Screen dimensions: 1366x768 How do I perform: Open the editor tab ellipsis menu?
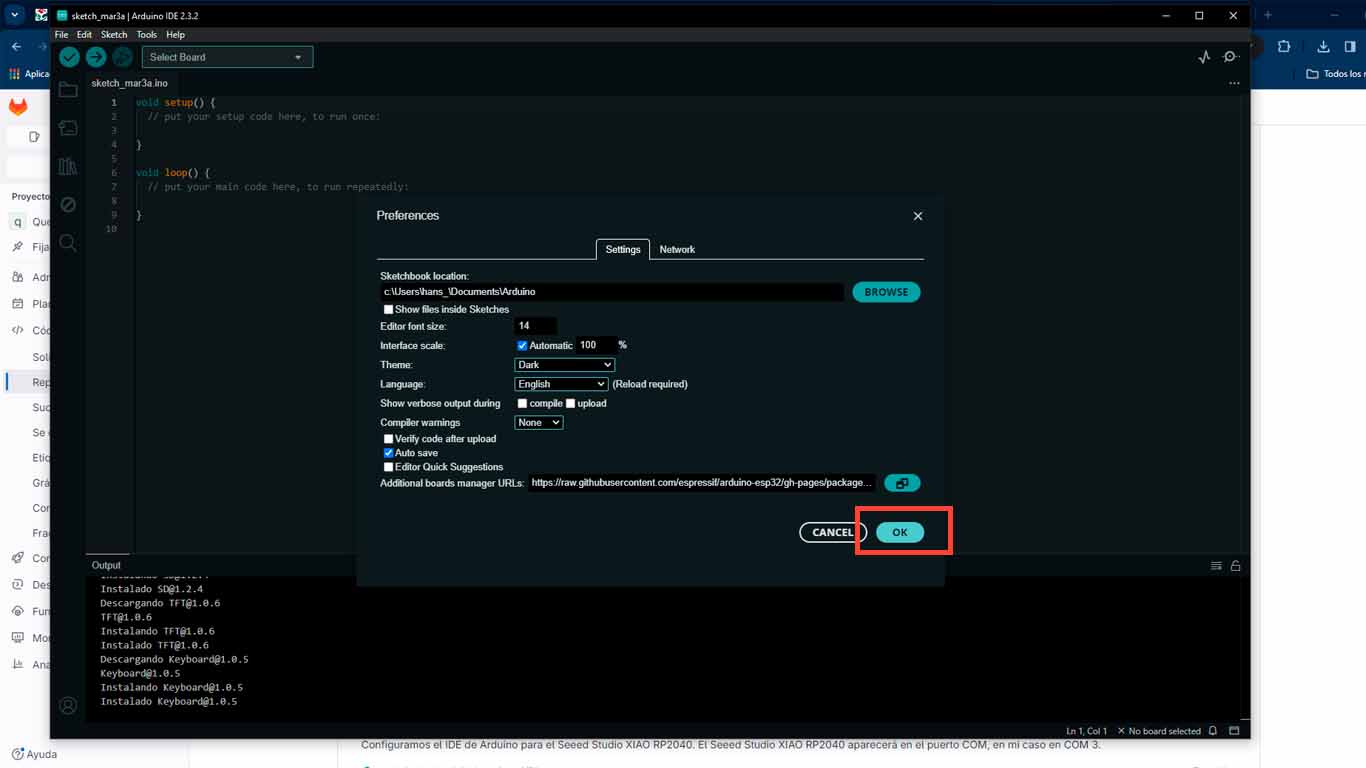click(x=1234, y=83)
